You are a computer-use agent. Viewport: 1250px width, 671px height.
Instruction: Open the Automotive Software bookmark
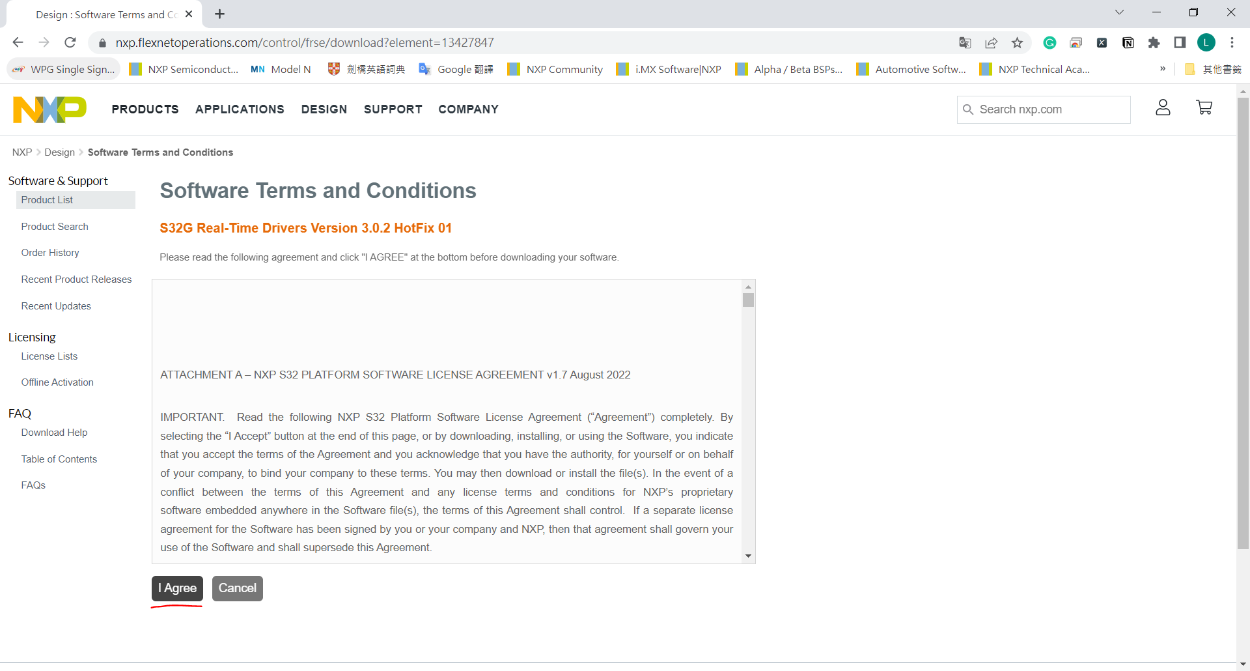pyautogui.click(x=911, y=69)
